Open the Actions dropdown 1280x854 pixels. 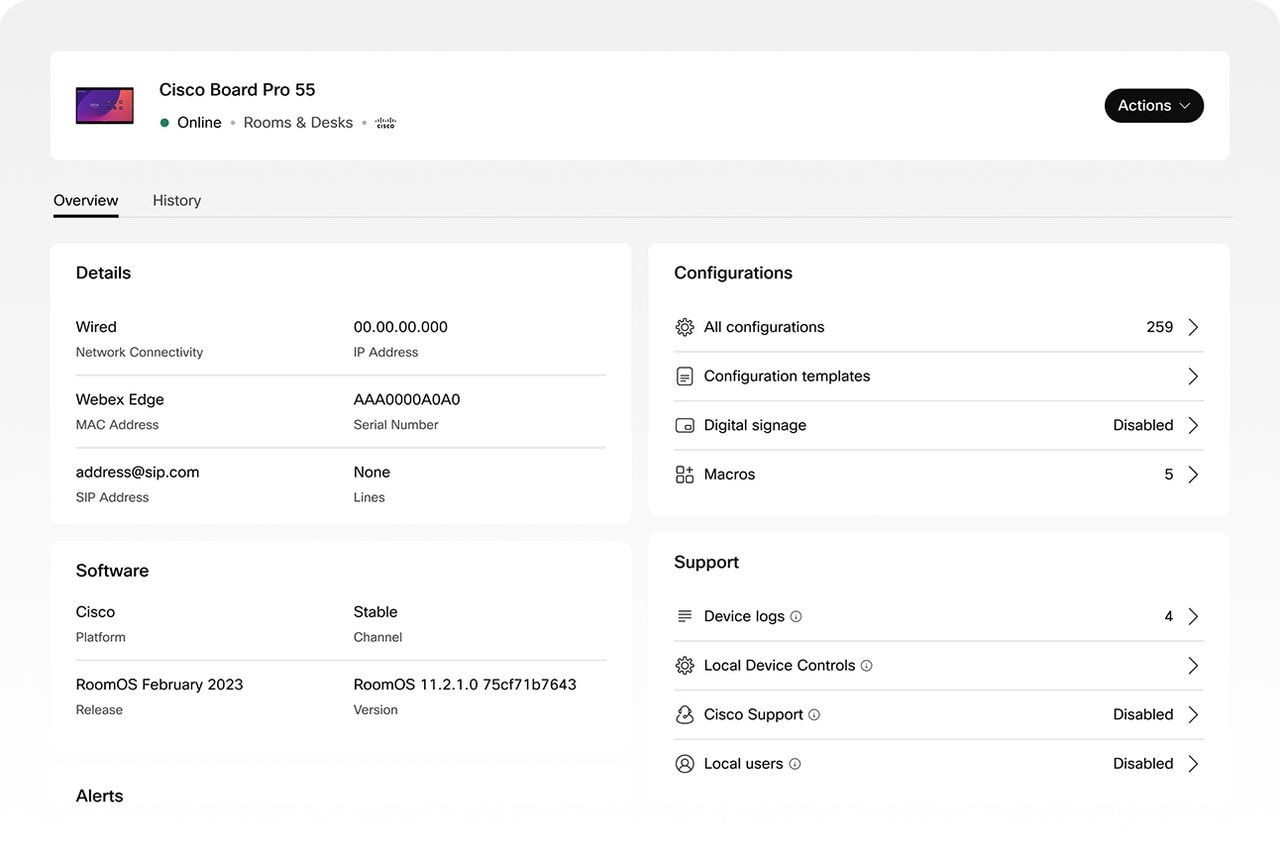tap(1154, 105)
